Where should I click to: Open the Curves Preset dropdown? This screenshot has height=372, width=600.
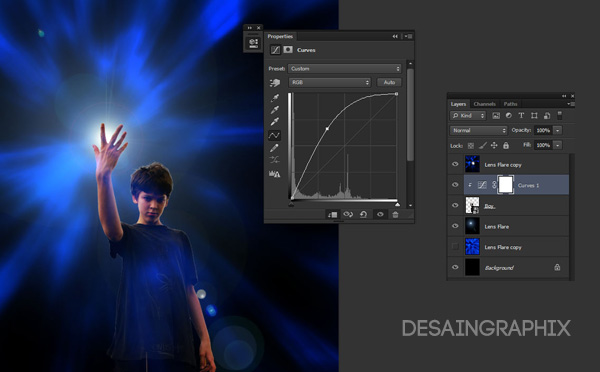[345, 69]
